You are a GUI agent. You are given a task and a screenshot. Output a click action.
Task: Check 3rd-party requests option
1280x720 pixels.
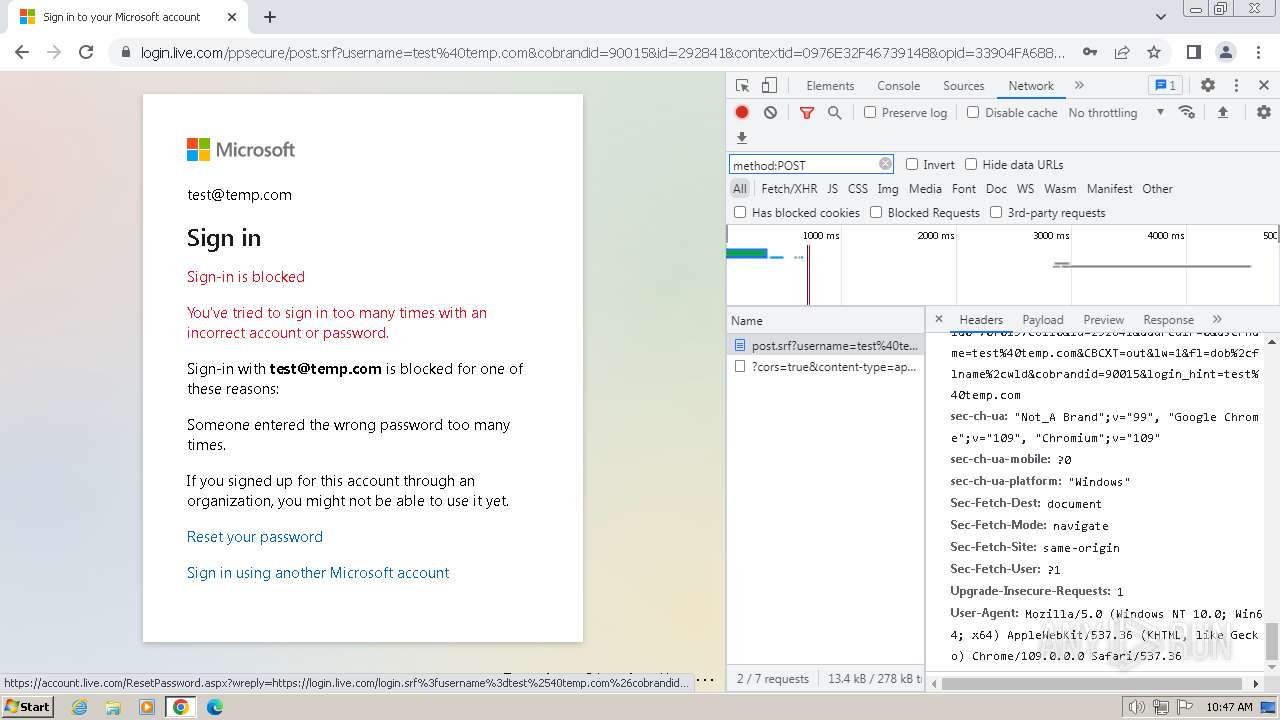(x=996, y=212)
